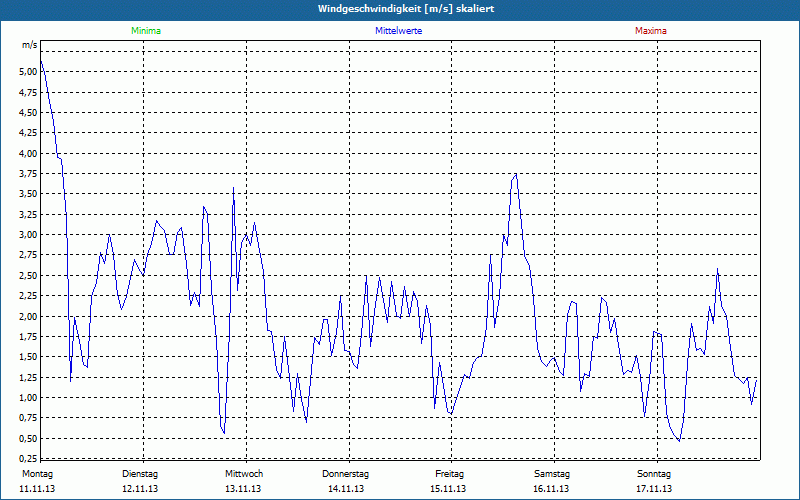Screen dimensions: 800x500
Task: Click the 3,00 y-axis value
Action: click(x=28, y=235)
